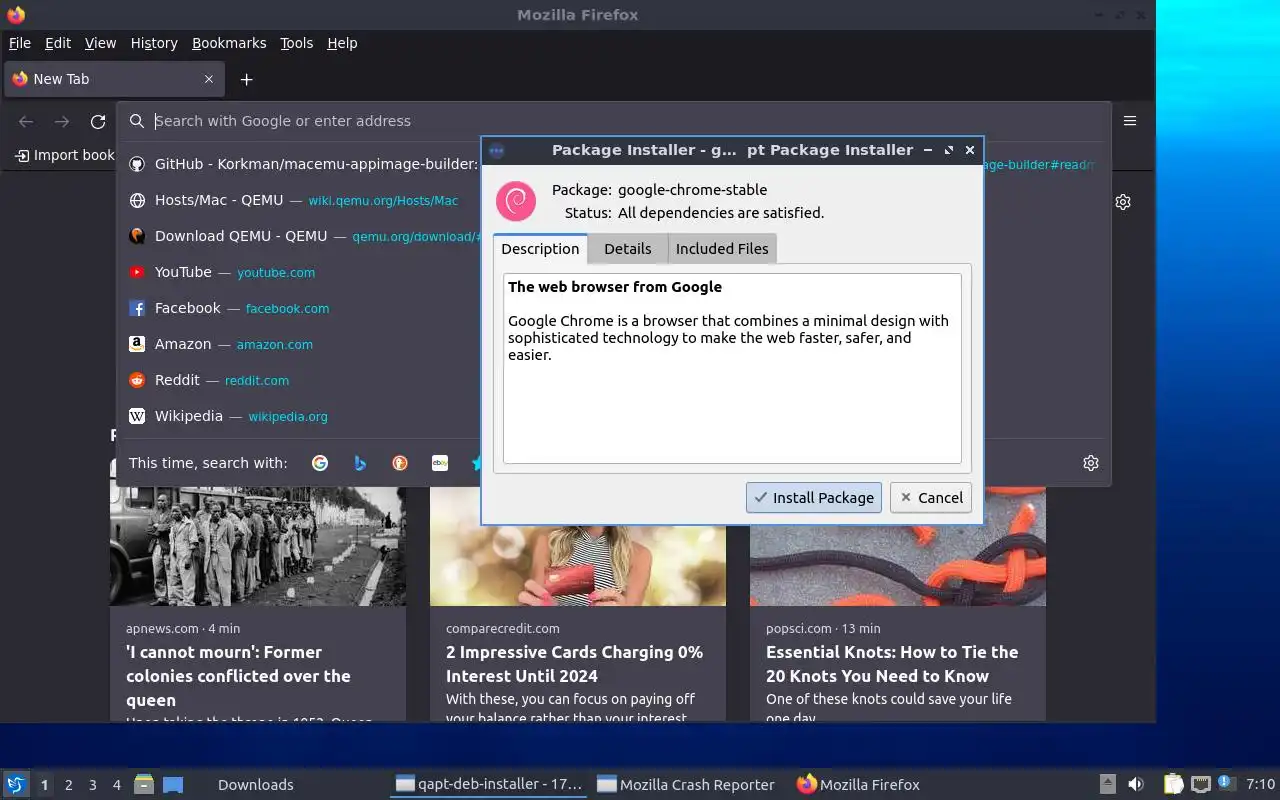
Task: Select the Wikipedia suggestion
Action: pyautogui.click(x=302, y=416)
